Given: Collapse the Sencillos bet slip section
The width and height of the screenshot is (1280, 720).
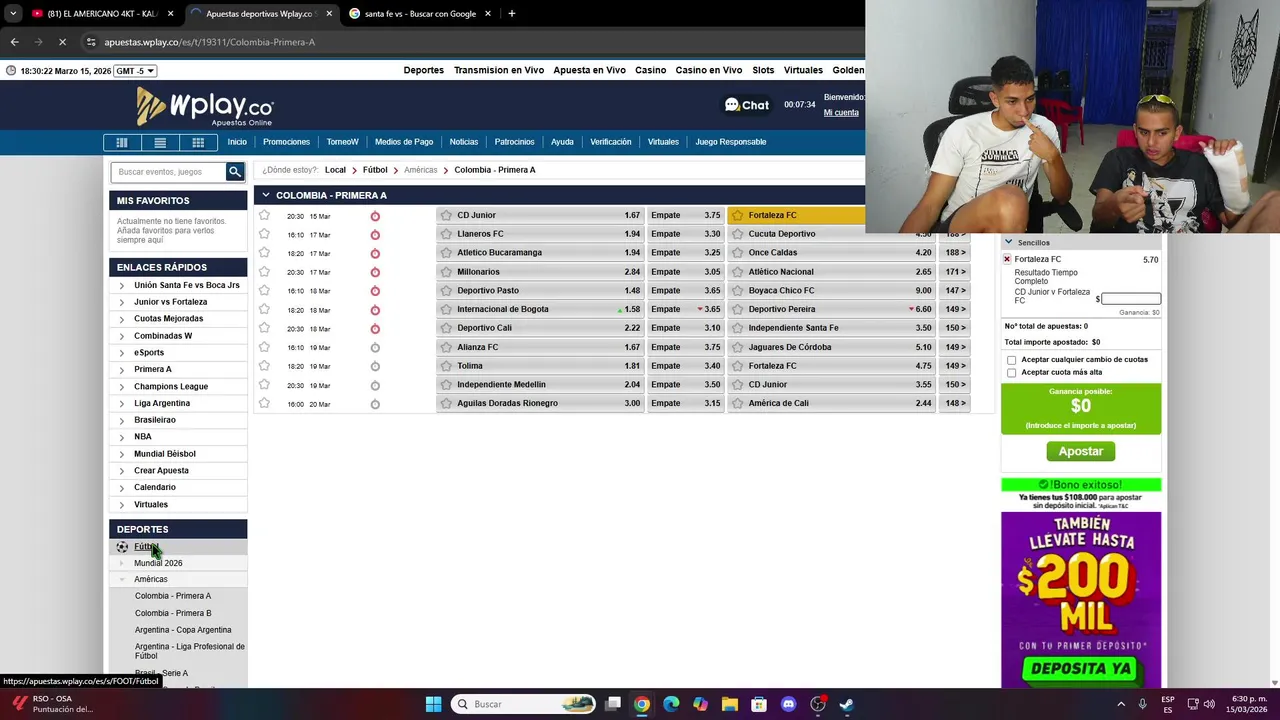Looking at the screenshot, I should [1008, 242].
